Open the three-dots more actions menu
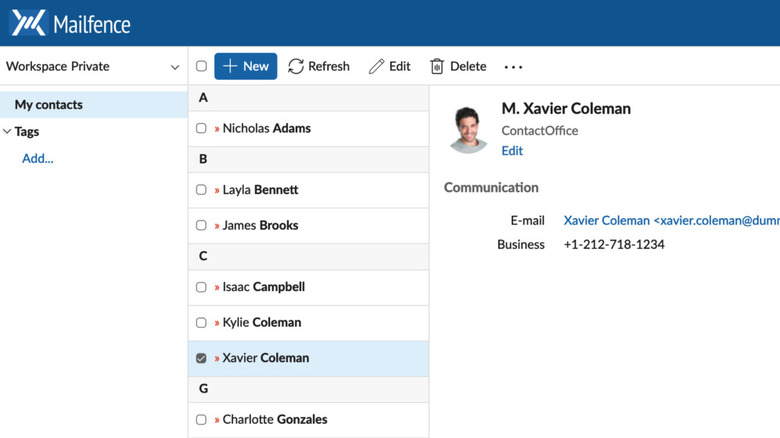Viewport: 780px width, 438px height. pos(513,67)
